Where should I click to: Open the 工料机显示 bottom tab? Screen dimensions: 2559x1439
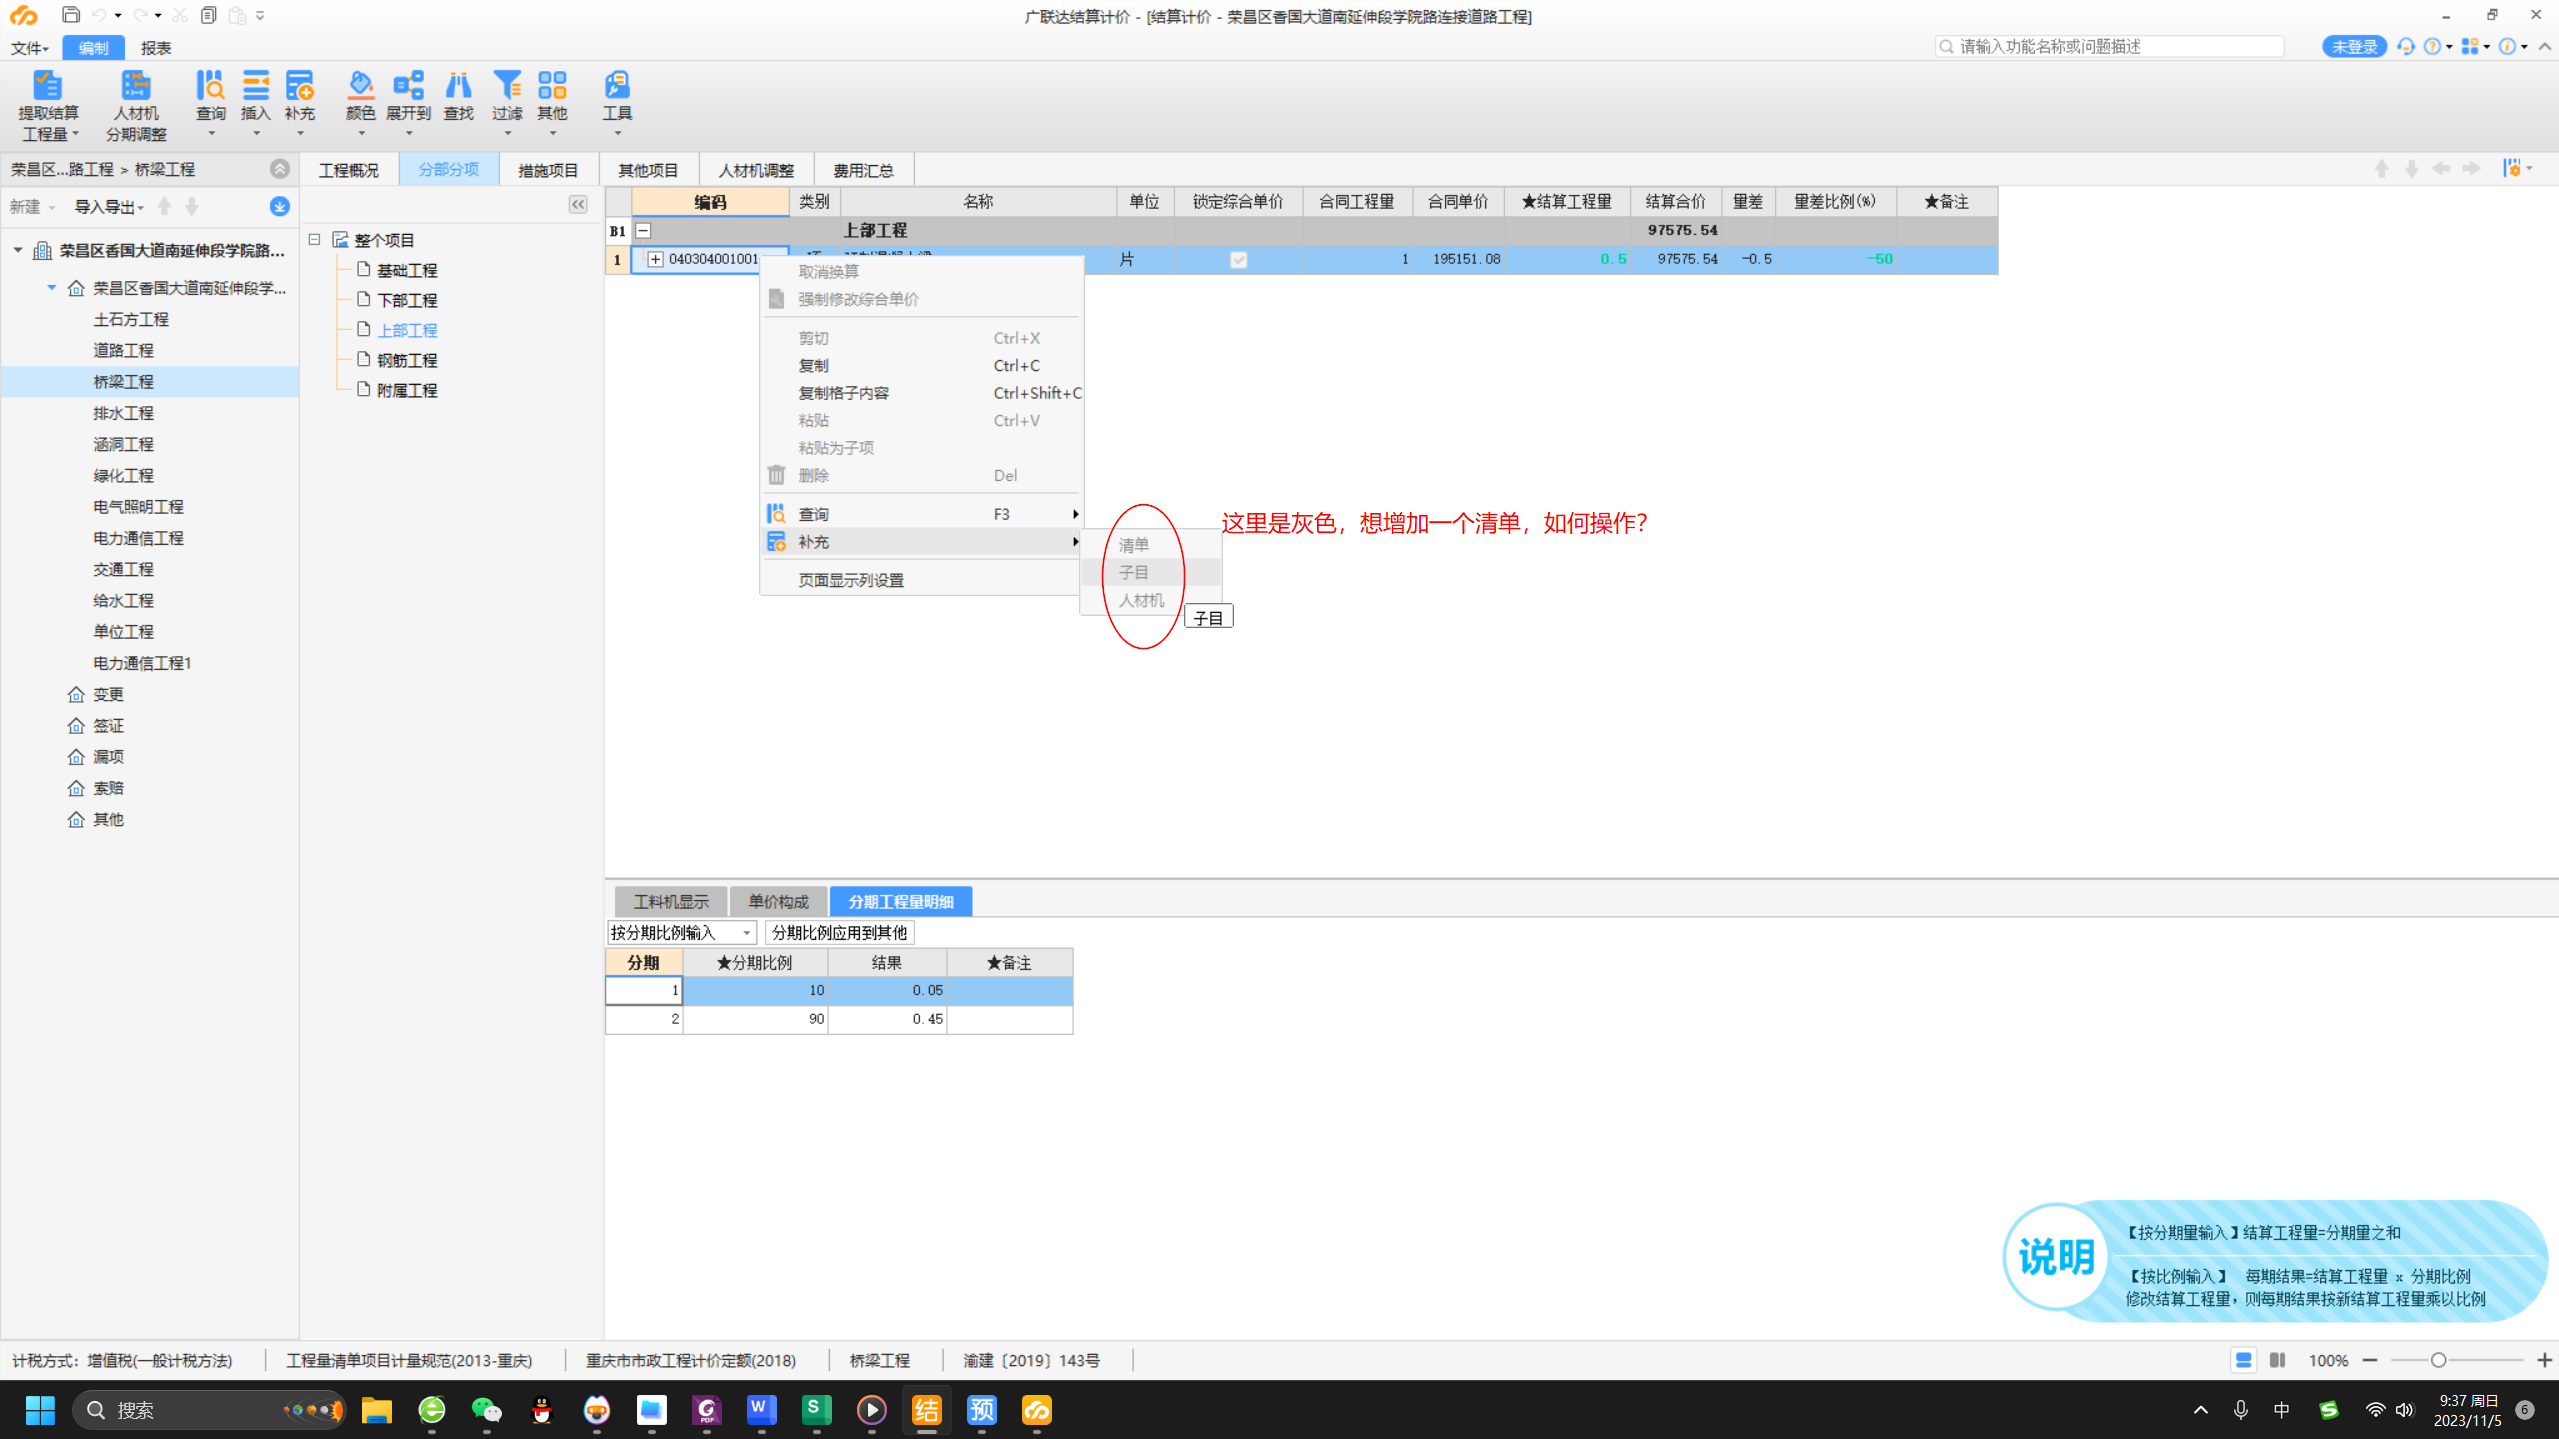pyautogui.click(x=671, y=902)
